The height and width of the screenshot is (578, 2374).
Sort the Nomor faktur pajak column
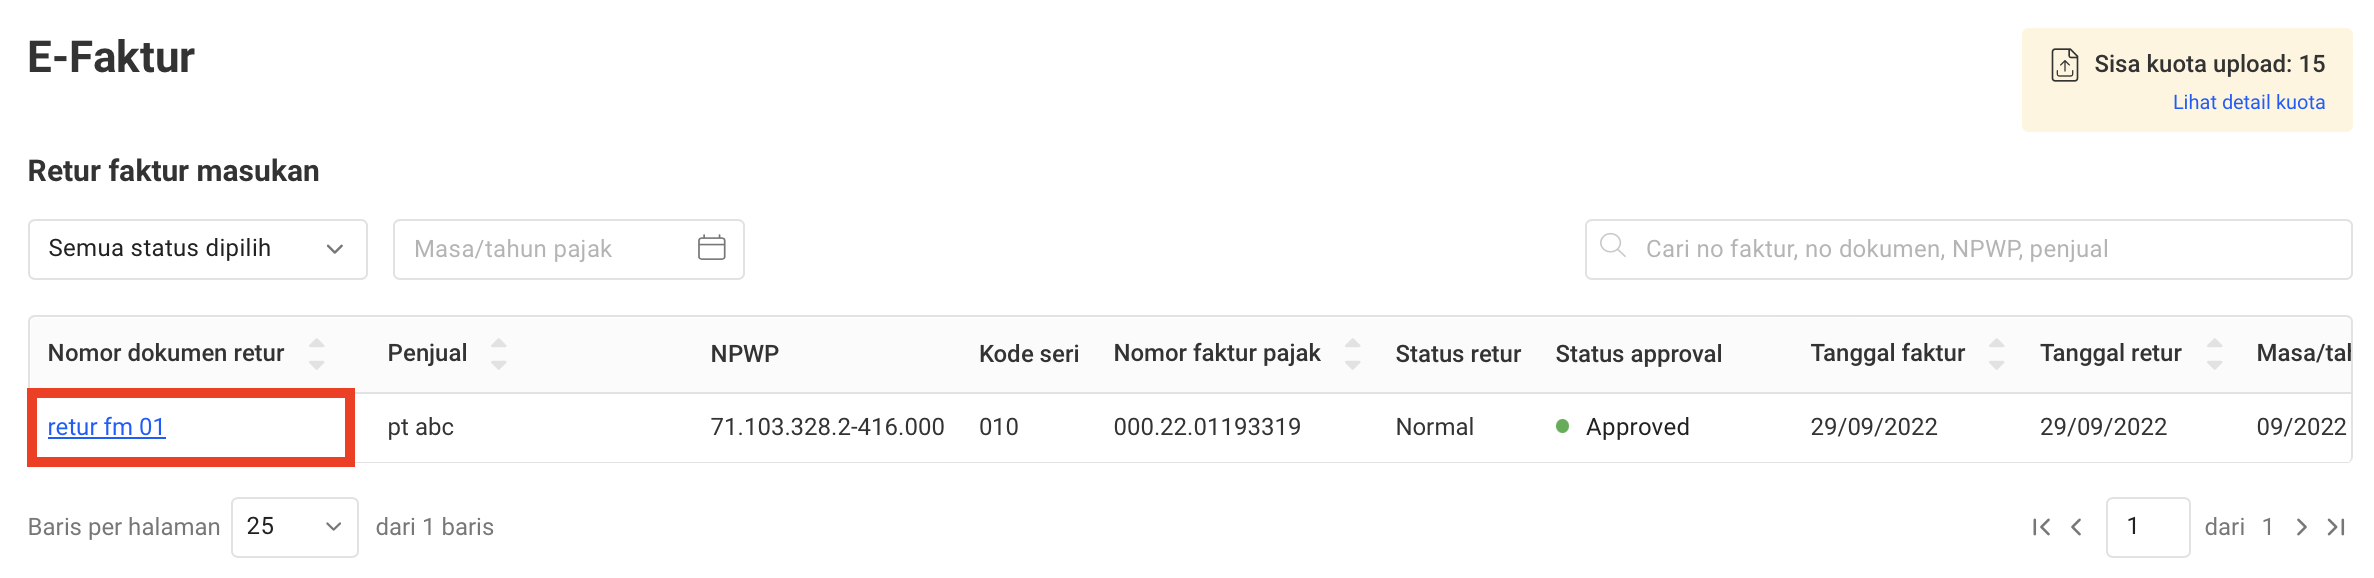point(1352,353)
